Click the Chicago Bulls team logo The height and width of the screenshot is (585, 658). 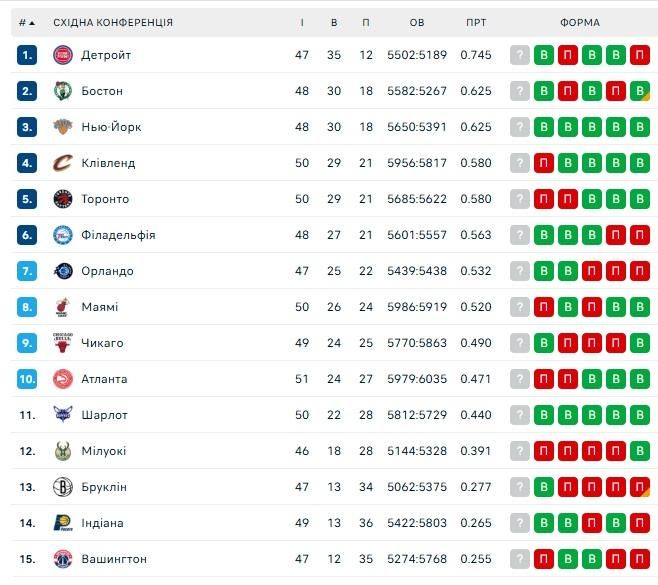coord(63,343)
